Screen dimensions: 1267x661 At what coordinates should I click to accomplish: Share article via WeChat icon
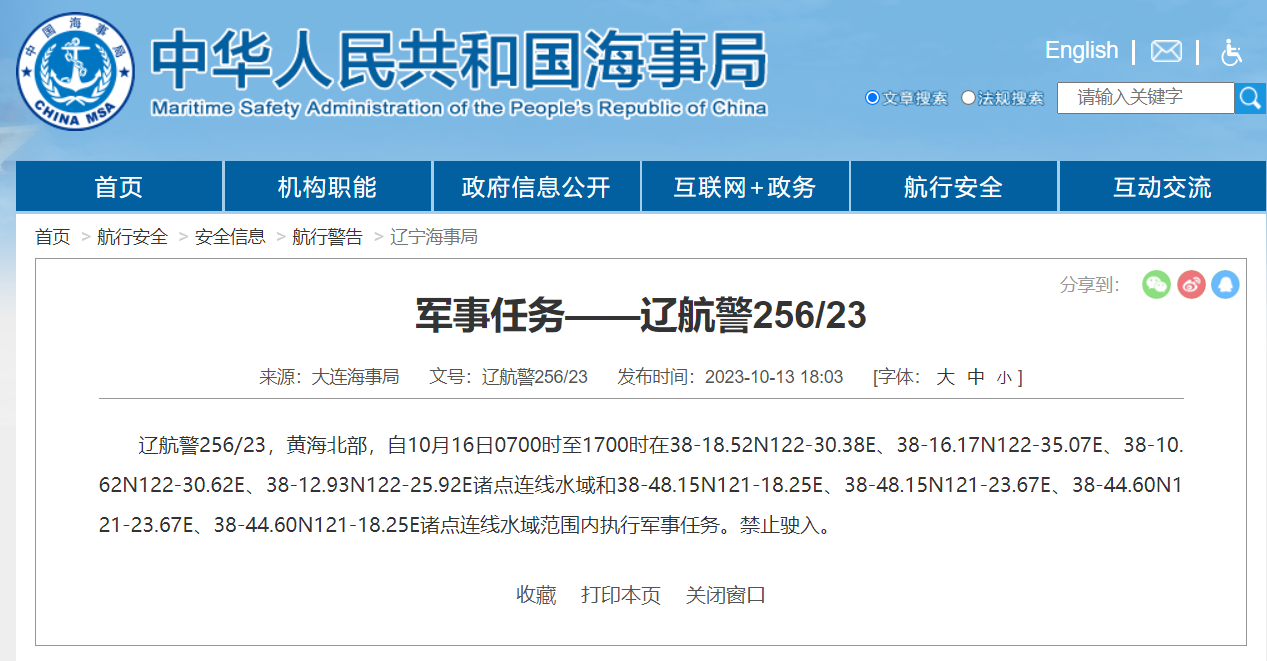1156,285
